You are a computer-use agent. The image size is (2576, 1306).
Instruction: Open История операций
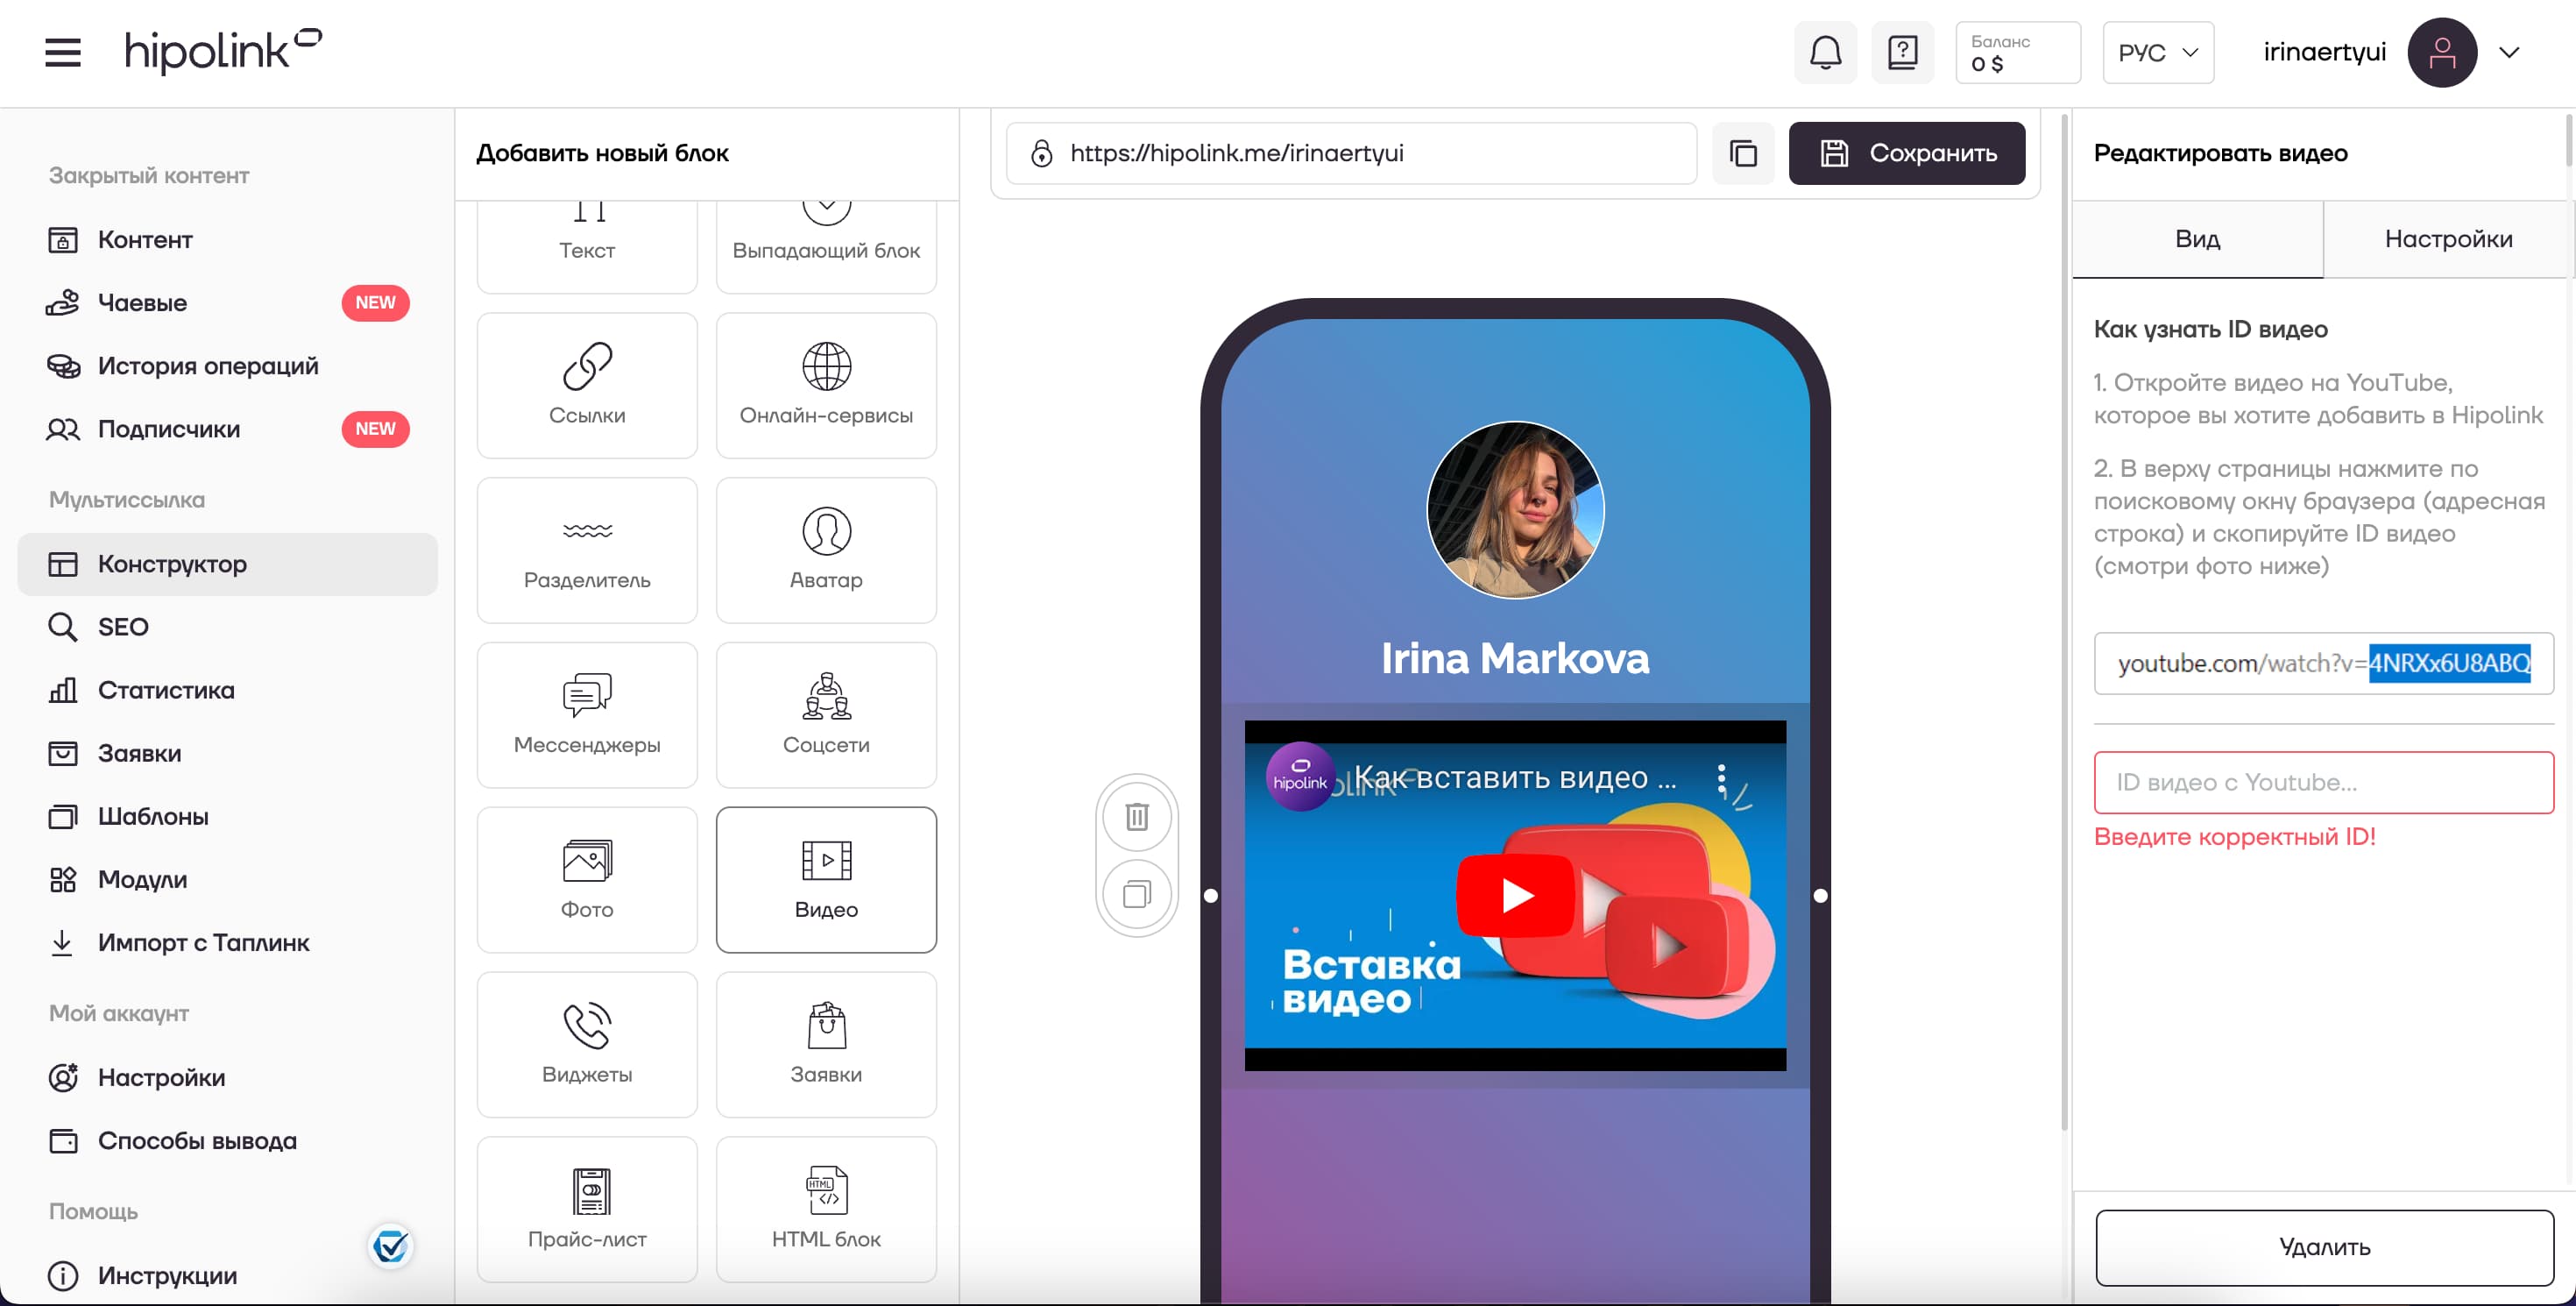[228, 366]
